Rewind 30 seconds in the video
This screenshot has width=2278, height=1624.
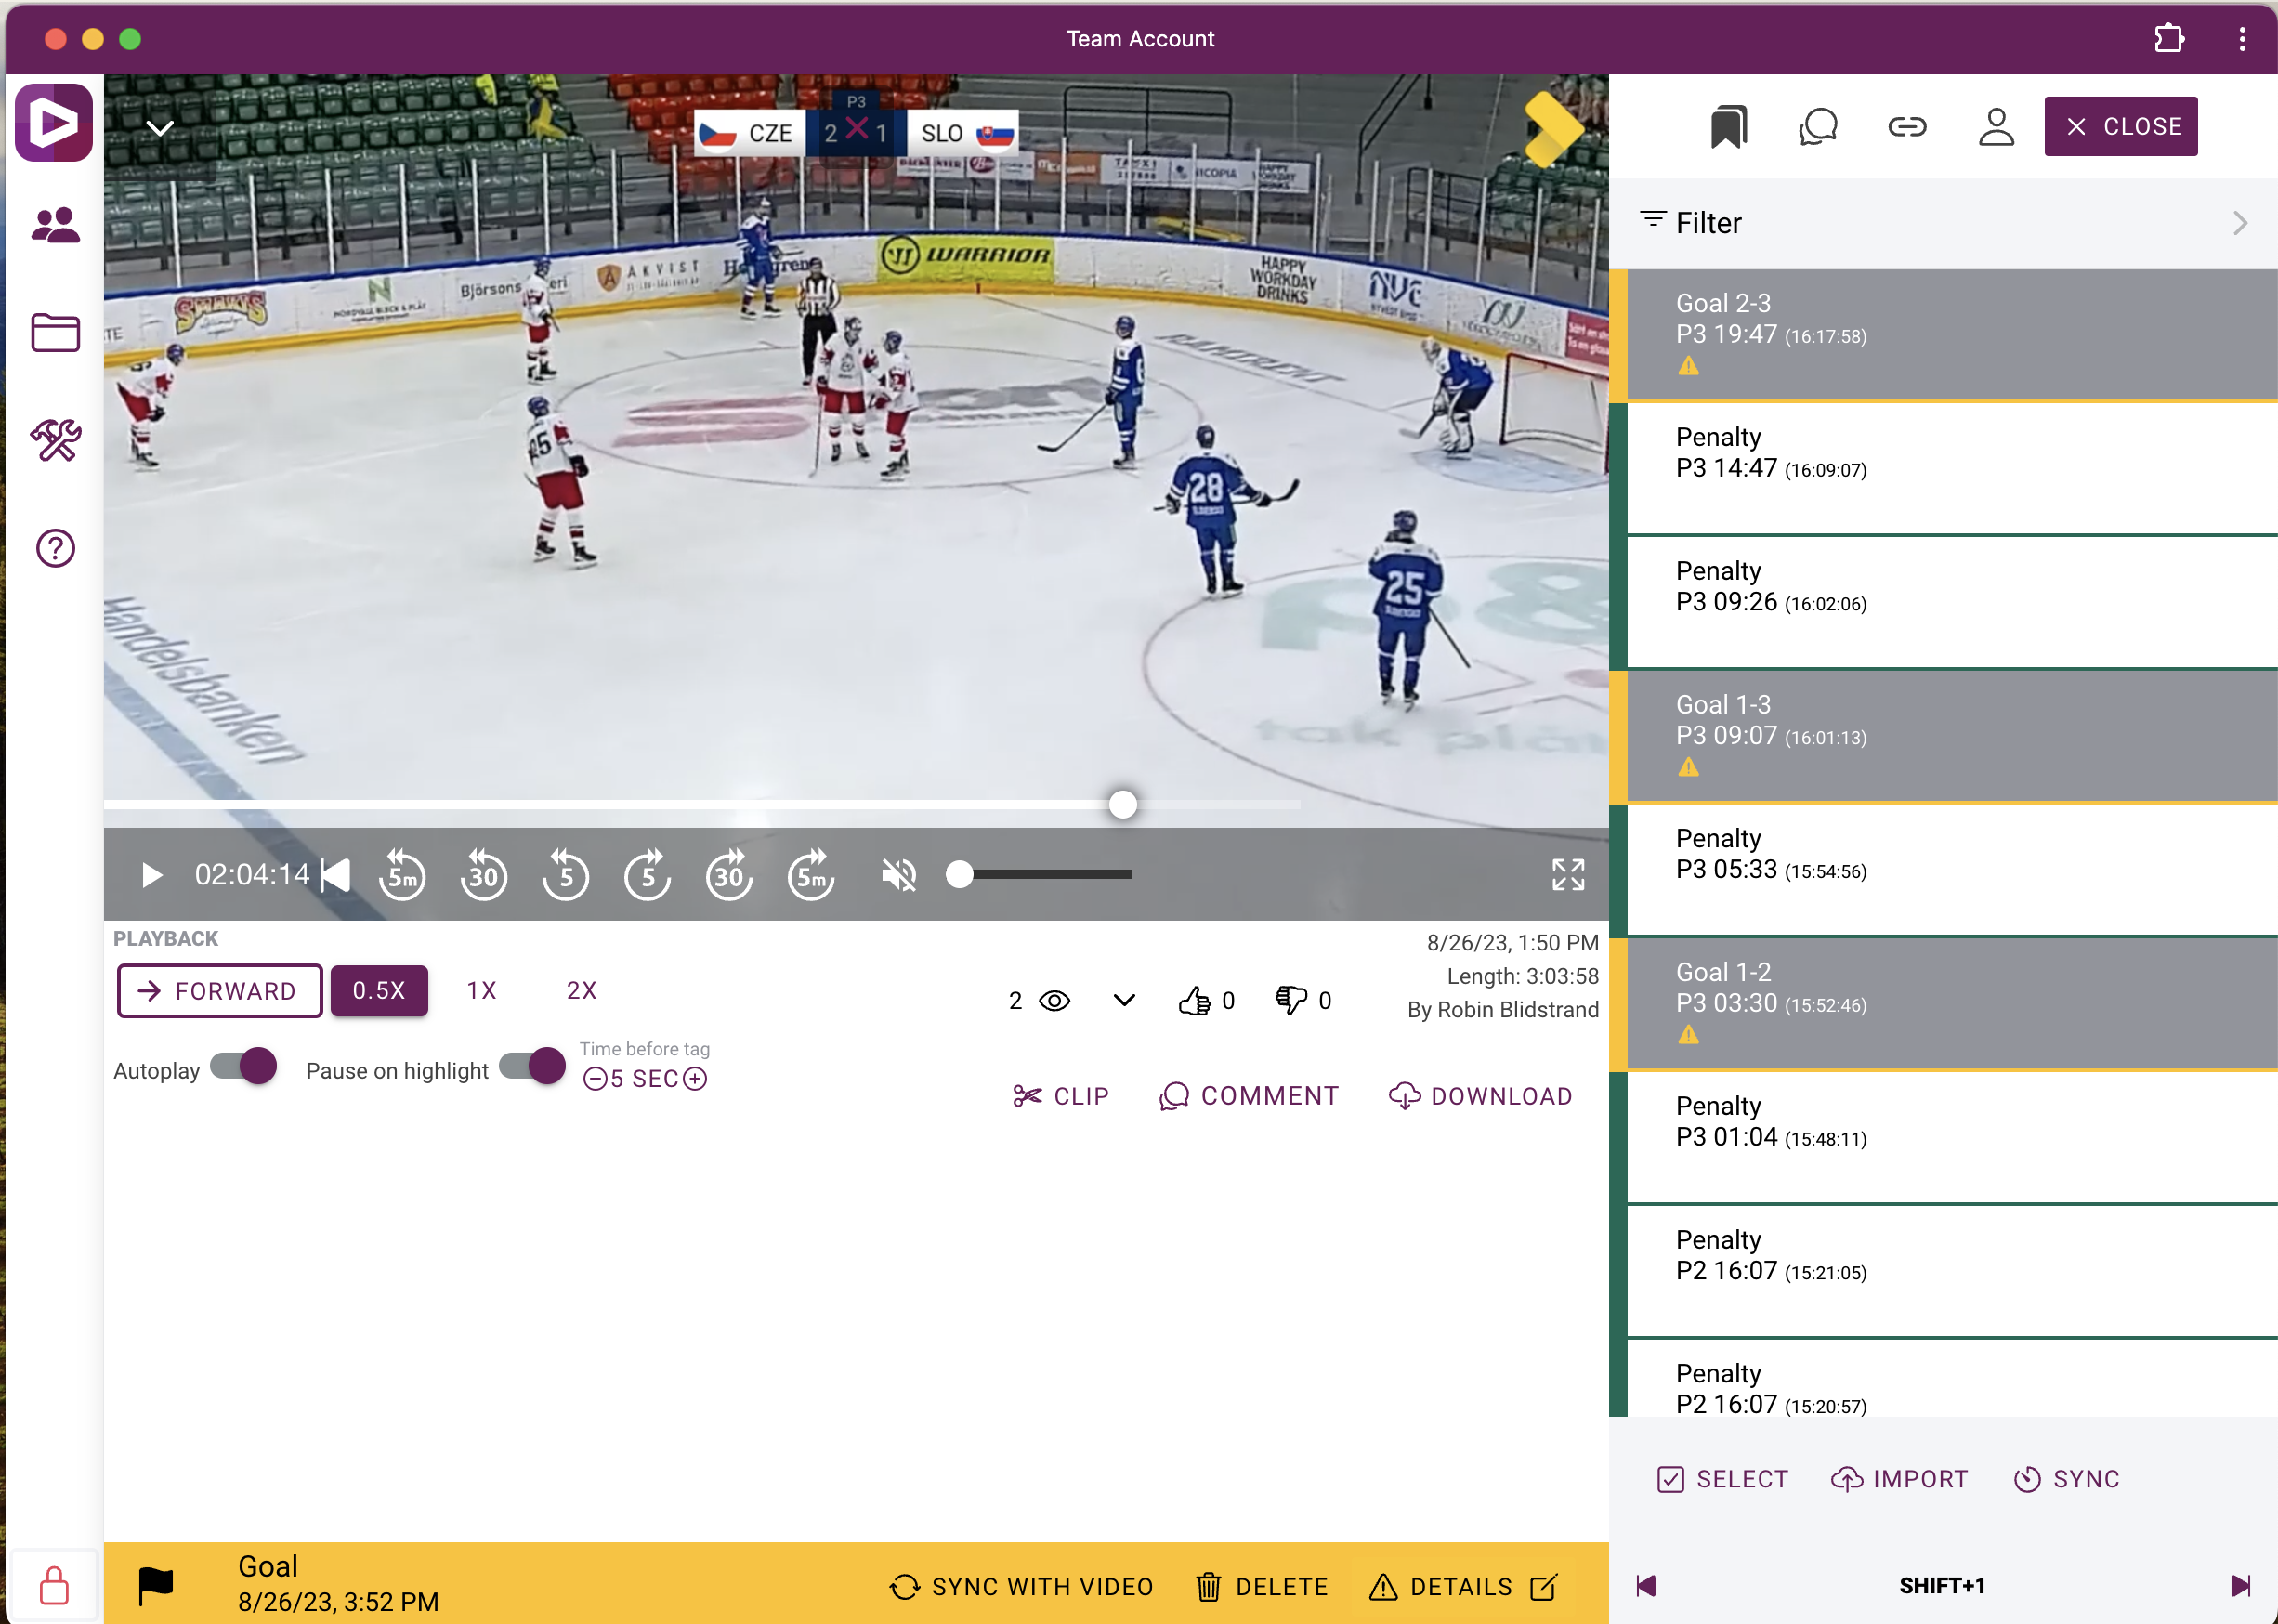tap(484, 875)
